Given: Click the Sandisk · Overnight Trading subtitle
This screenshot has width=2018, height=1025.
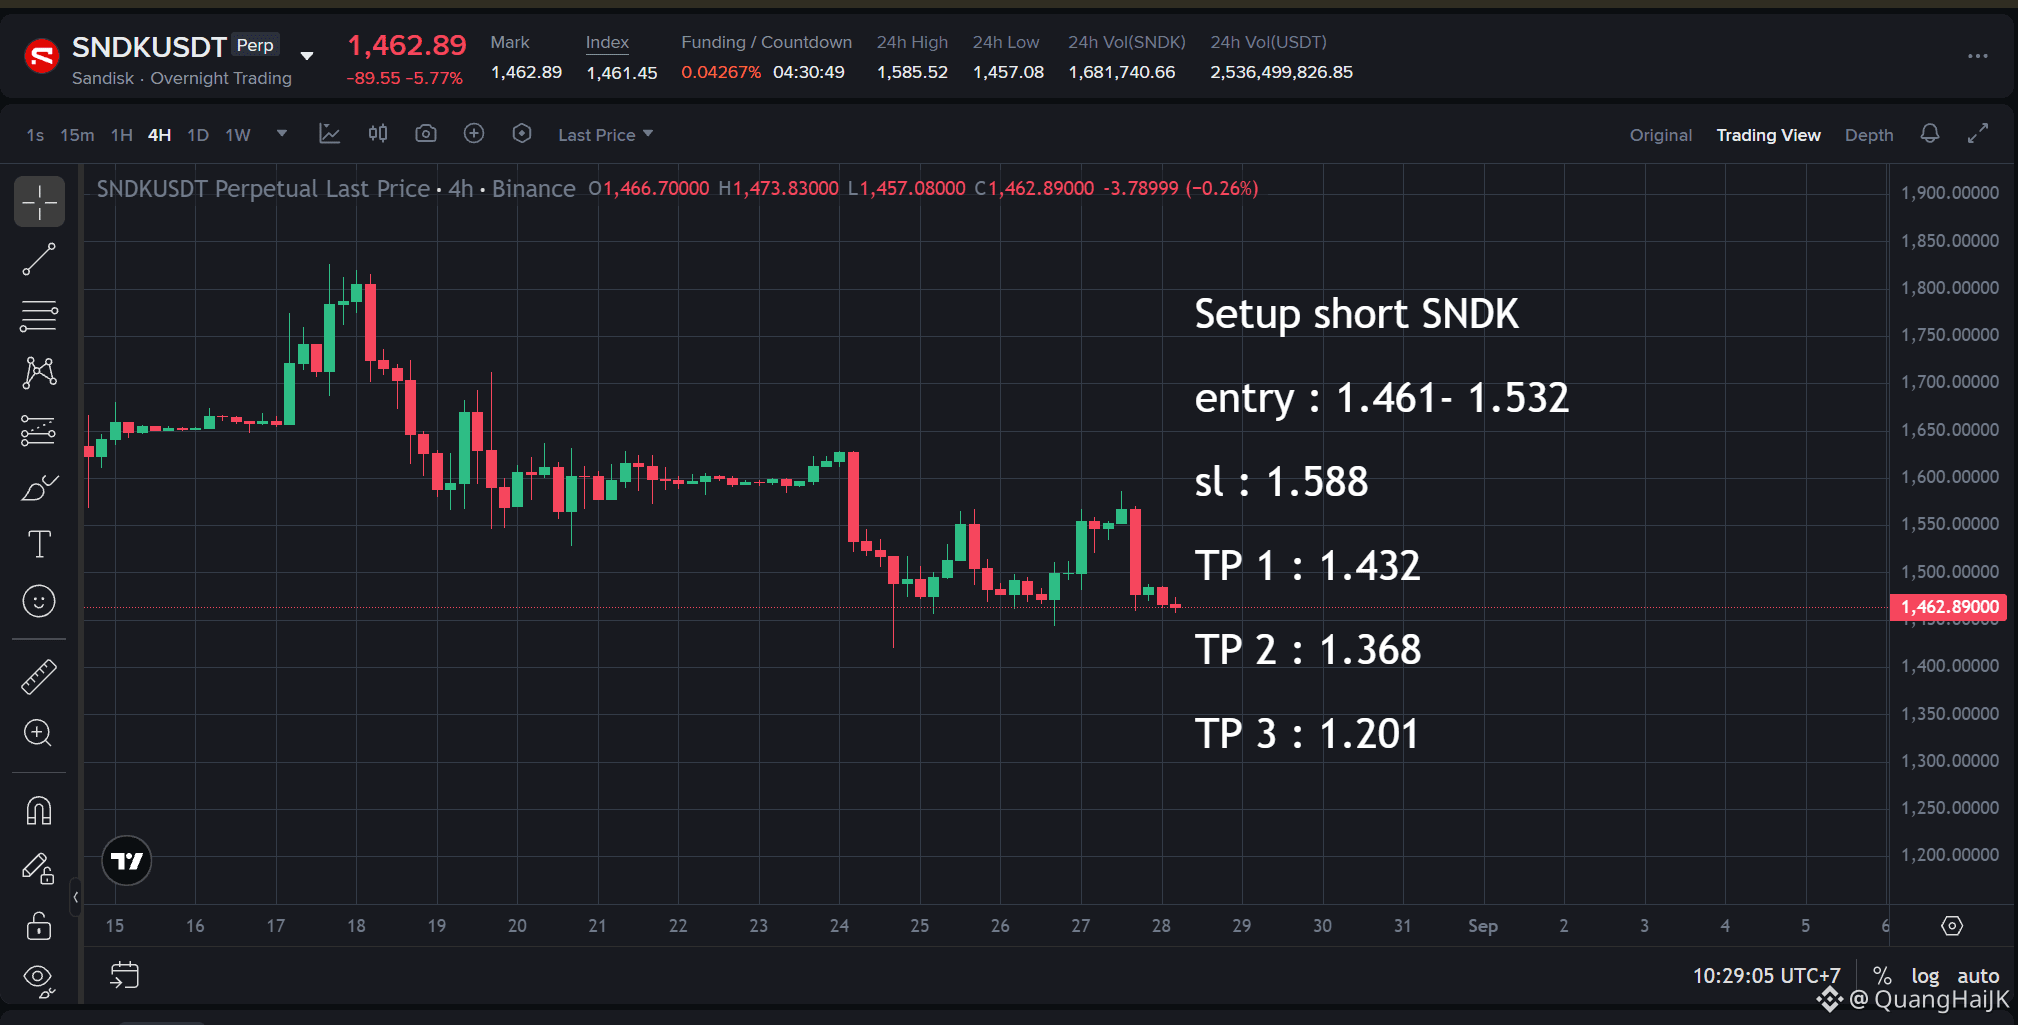Looking at the screenshot, I should 182,78.
